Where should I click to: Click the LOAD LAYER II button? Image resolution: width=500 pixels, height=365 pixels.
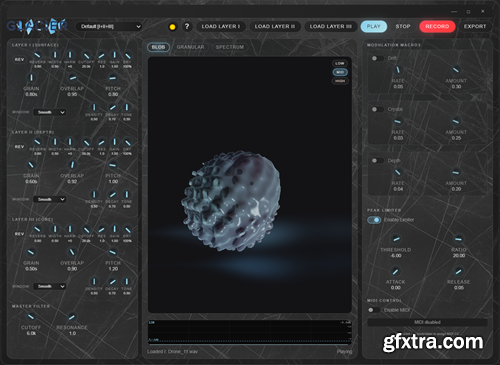275,26
